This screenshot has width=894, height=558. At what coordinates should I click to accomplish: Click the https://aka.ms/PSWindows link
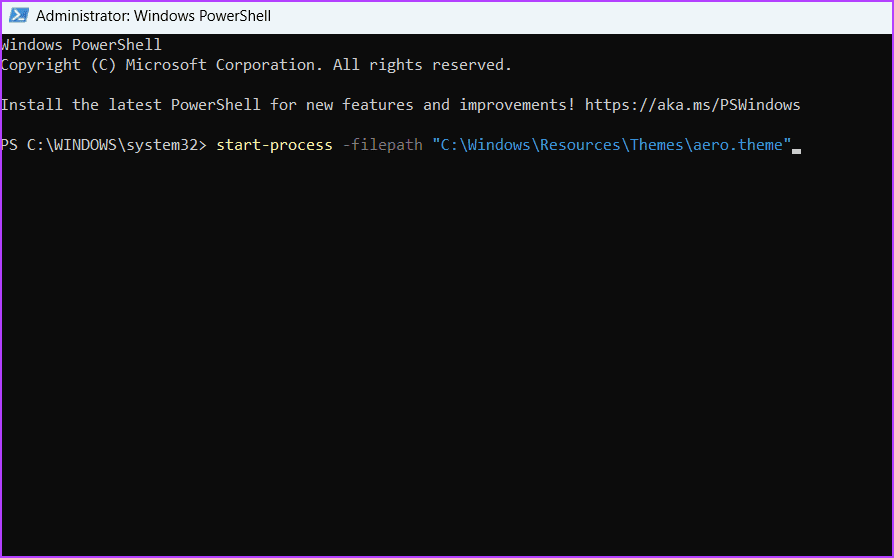click(x=692, y=105)
